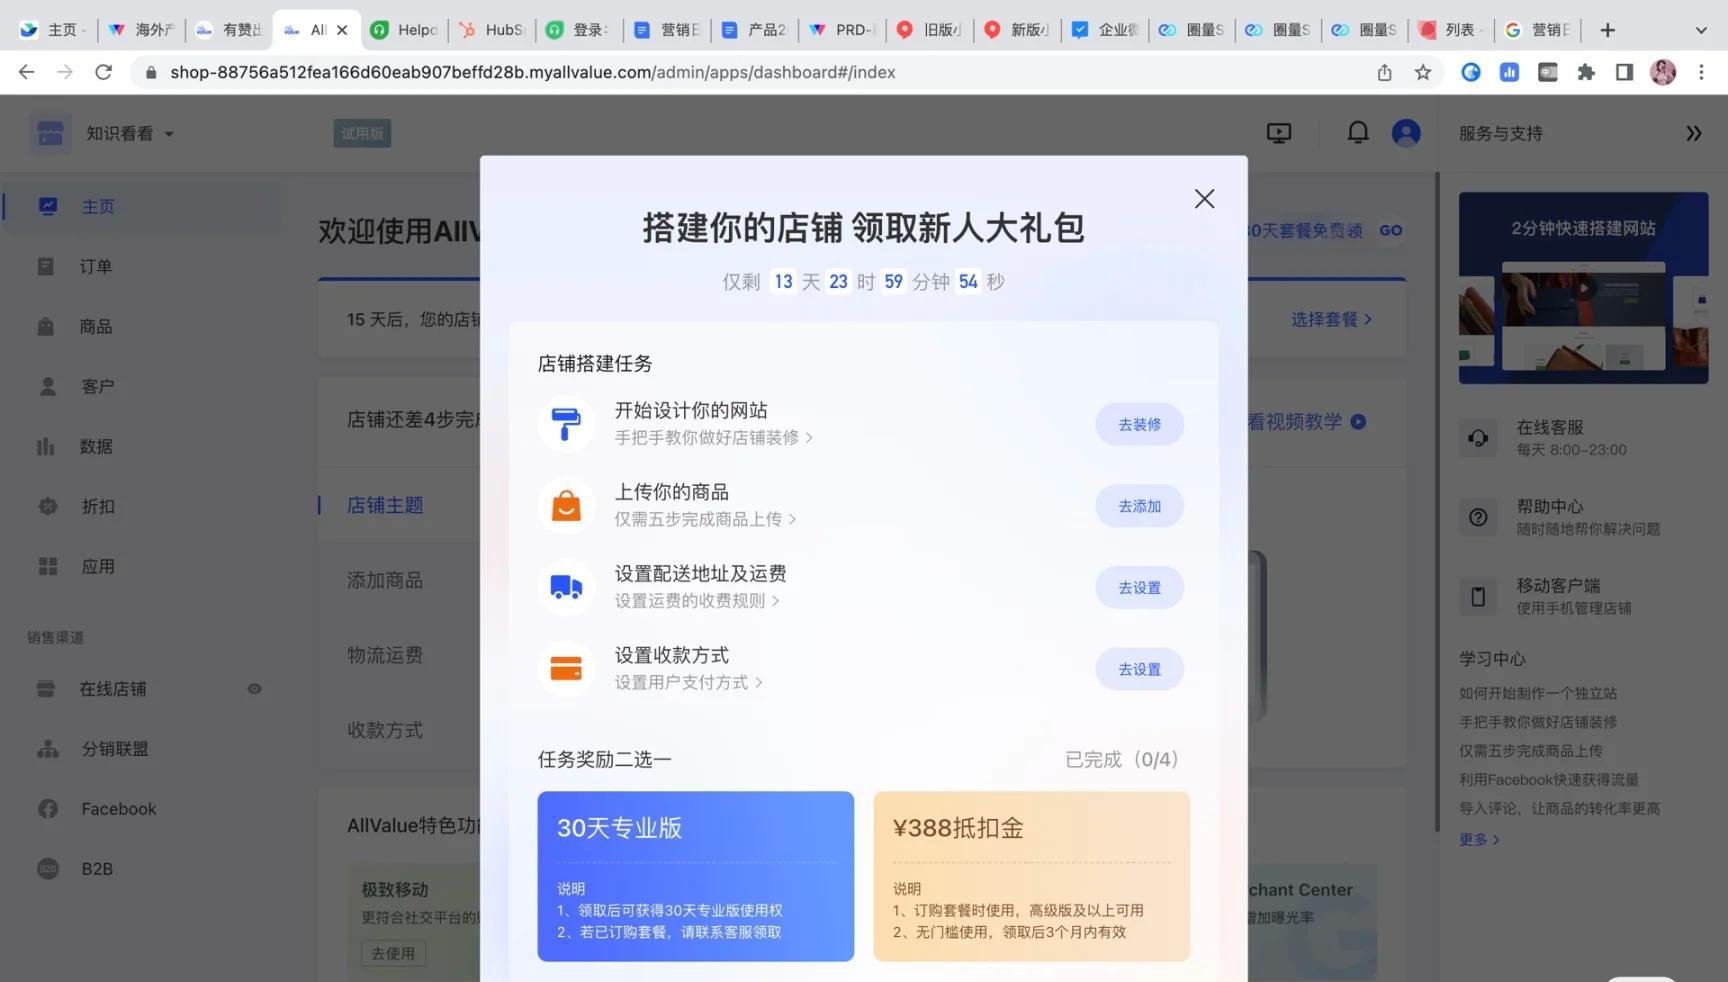Open 仅需五步完成商品上传 link in dialog
The width and height of the screenshot is (1728, 982).
[x=705, y=519]
